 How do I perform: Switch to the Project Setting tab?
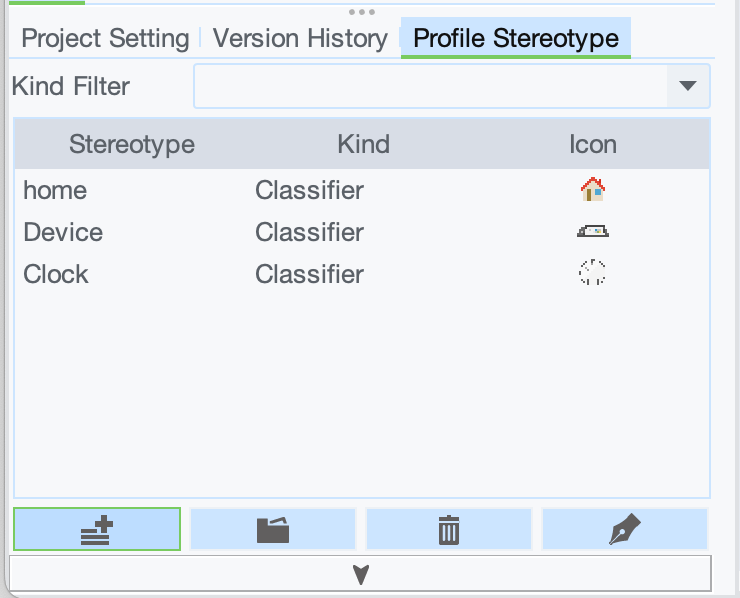click(x=105, y=39)
